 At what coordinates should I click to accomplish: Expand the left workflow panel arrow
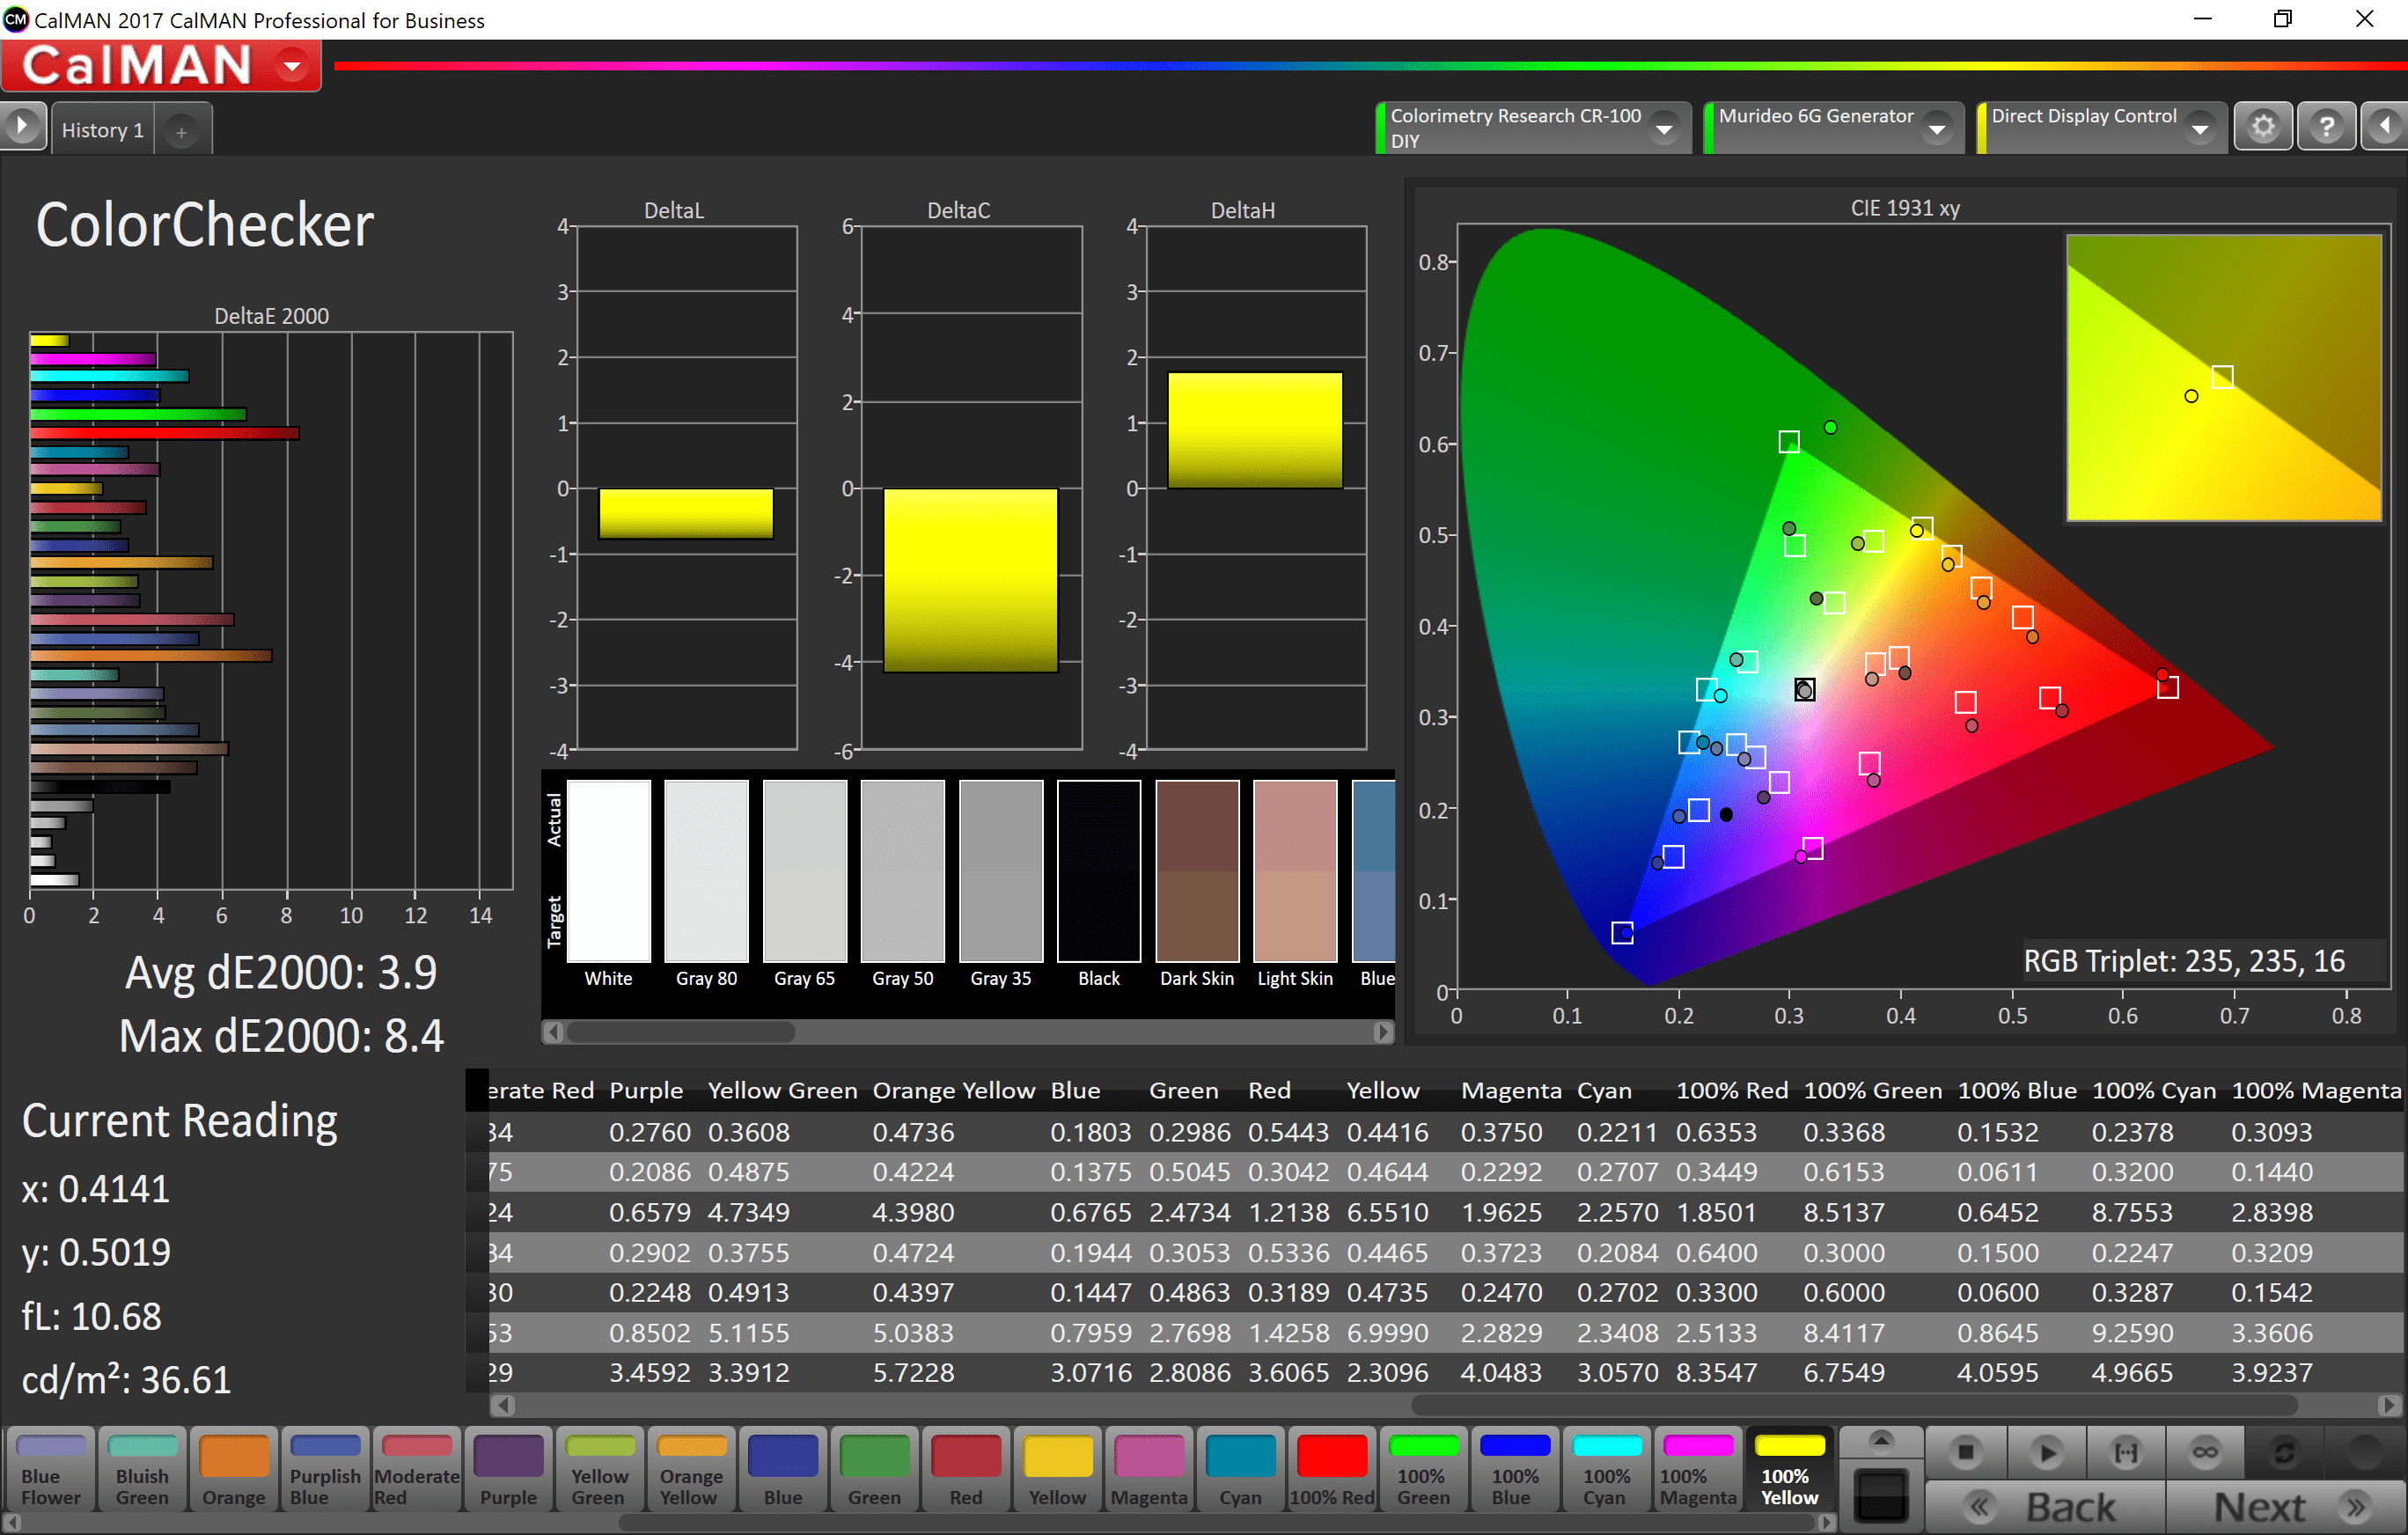tap(22, 127)
